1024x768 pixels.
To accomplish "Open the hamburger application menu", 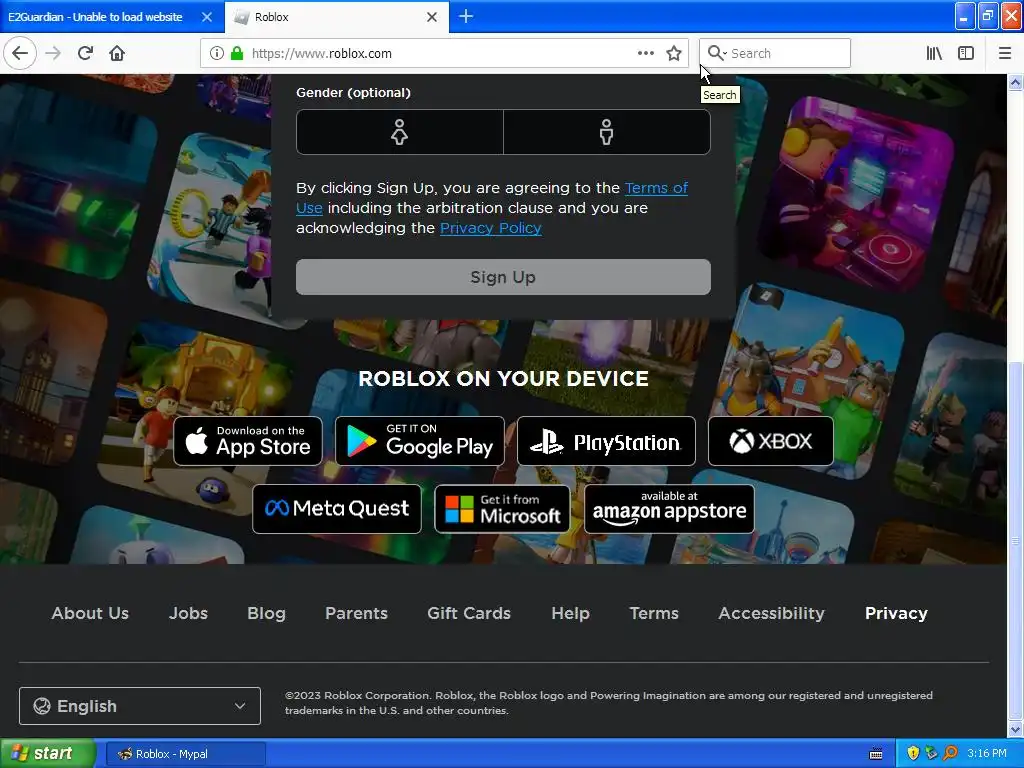I will (1005, 54).
